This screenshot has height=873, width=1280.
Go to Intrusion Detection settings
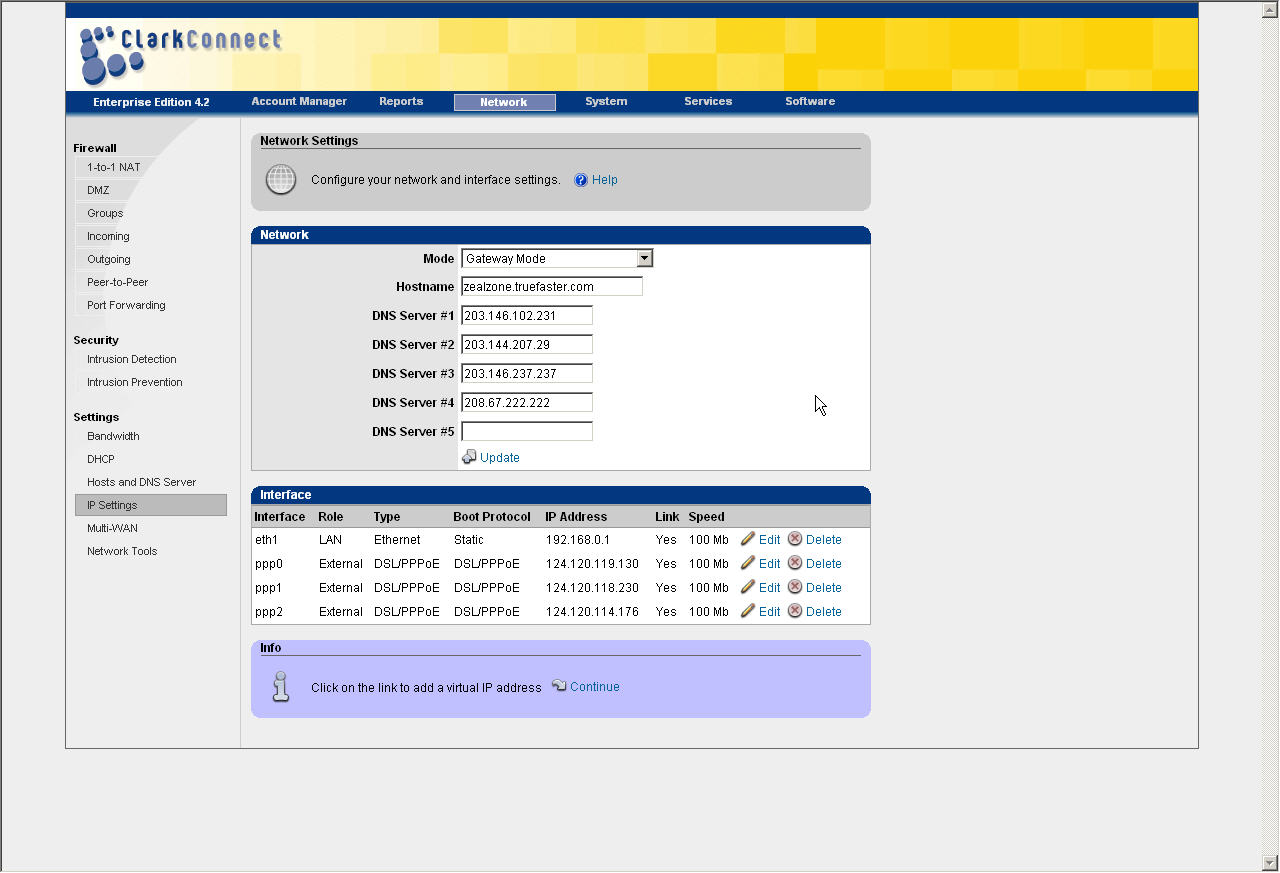click(131, 359)
